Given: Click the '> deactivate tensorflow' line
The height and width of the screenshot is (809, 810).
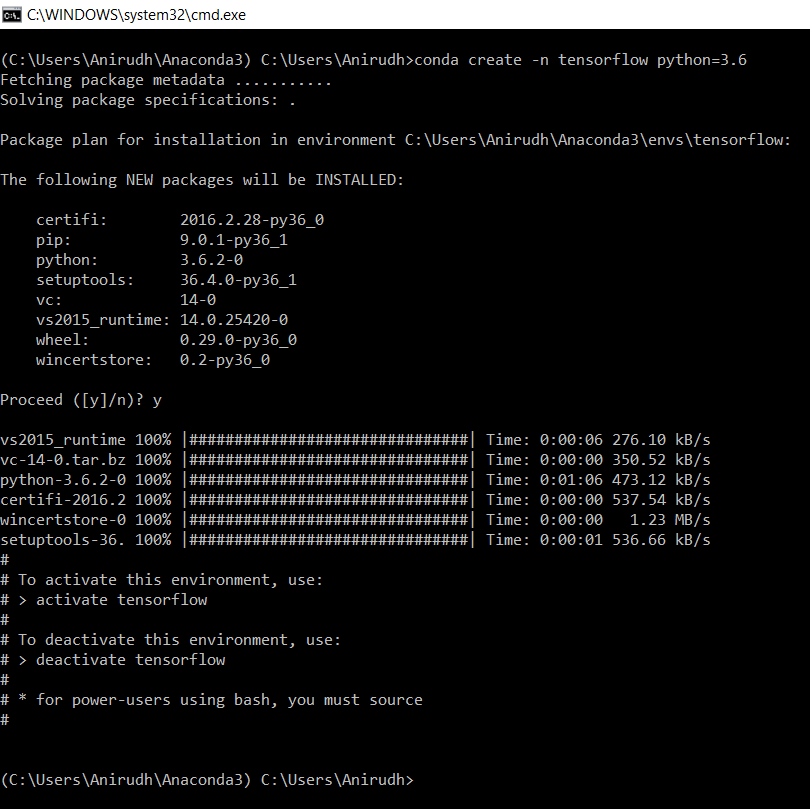Looking at the screenshot, I should coord(121,660).
